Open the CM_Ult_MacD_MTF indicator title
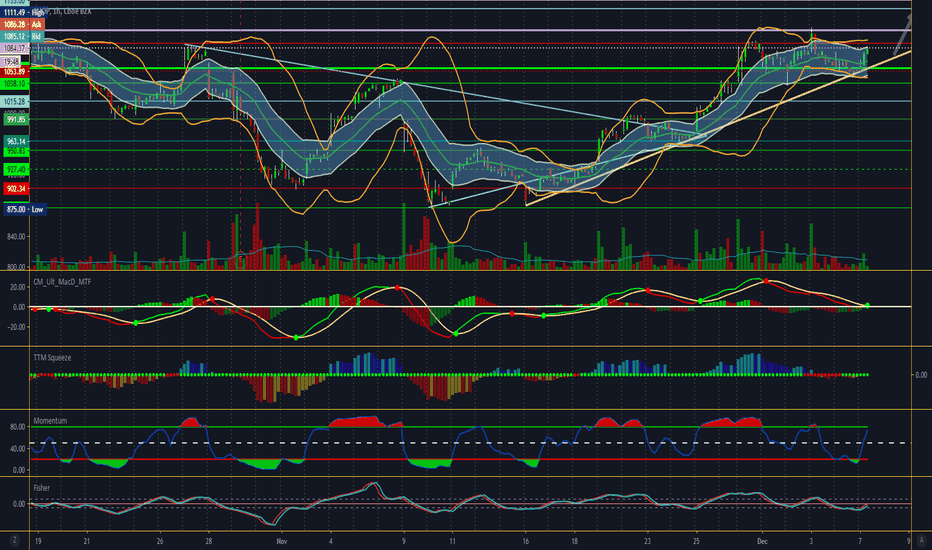Image resolution: width=932 pixels, height=550 pixels. pyautogui.click(x=62, y=282)
